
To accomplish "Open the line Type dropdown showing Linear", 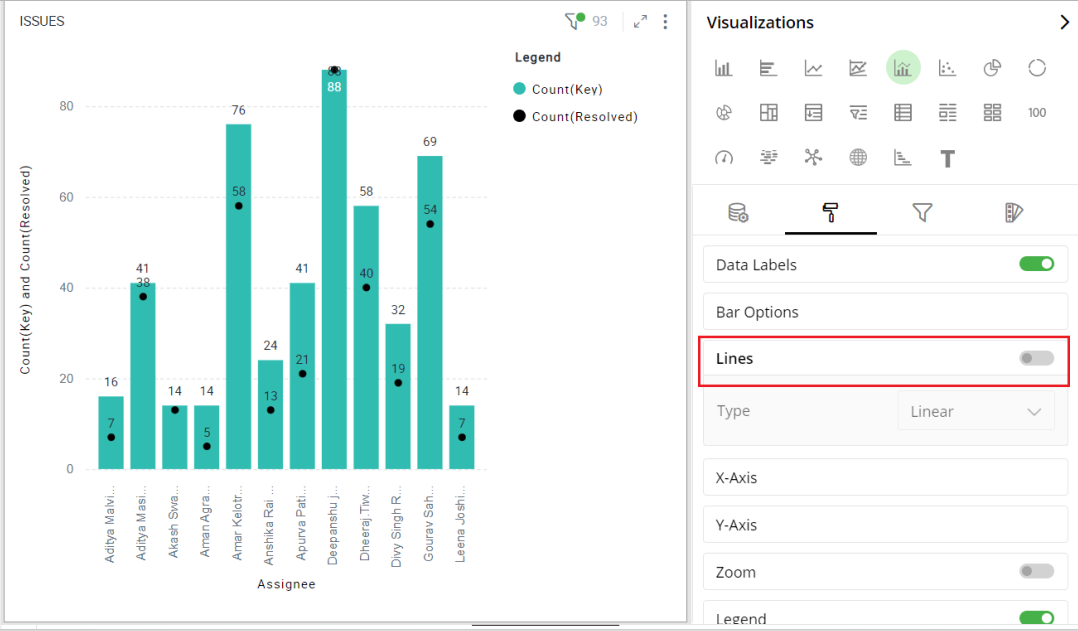I will [976, 411].
